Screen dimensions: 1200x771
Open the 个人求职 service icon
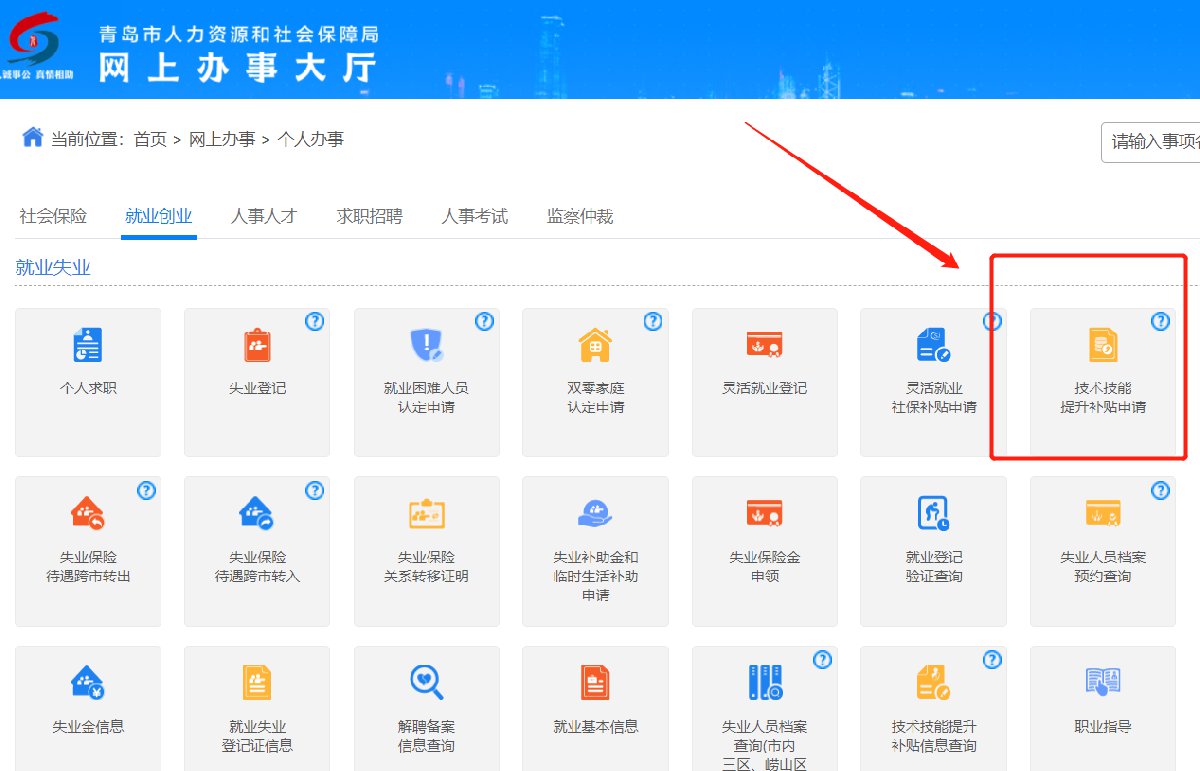pos(88,345)
